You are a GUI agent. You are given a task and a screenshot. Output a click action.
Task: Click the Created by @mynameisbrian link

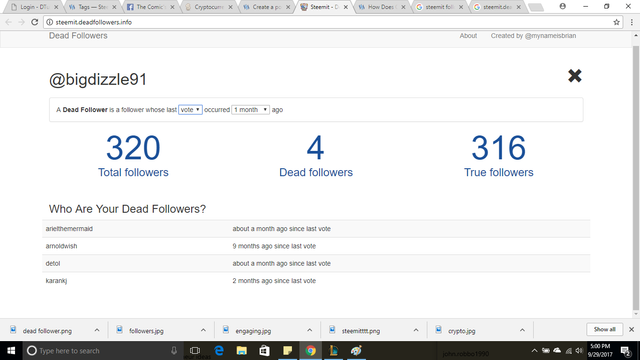pyautogui.click(x=533, y=36)
